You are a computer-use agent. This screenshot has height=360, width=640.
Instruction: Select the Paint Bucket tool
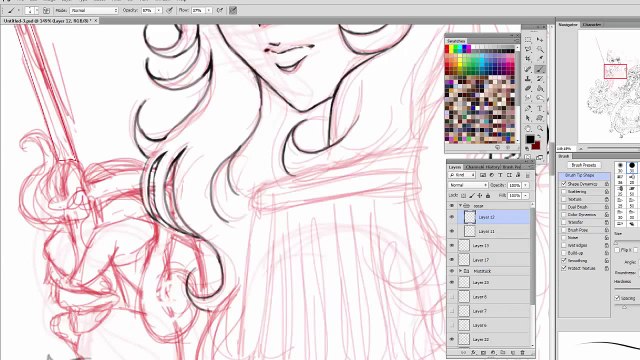[x=540, y=89]
